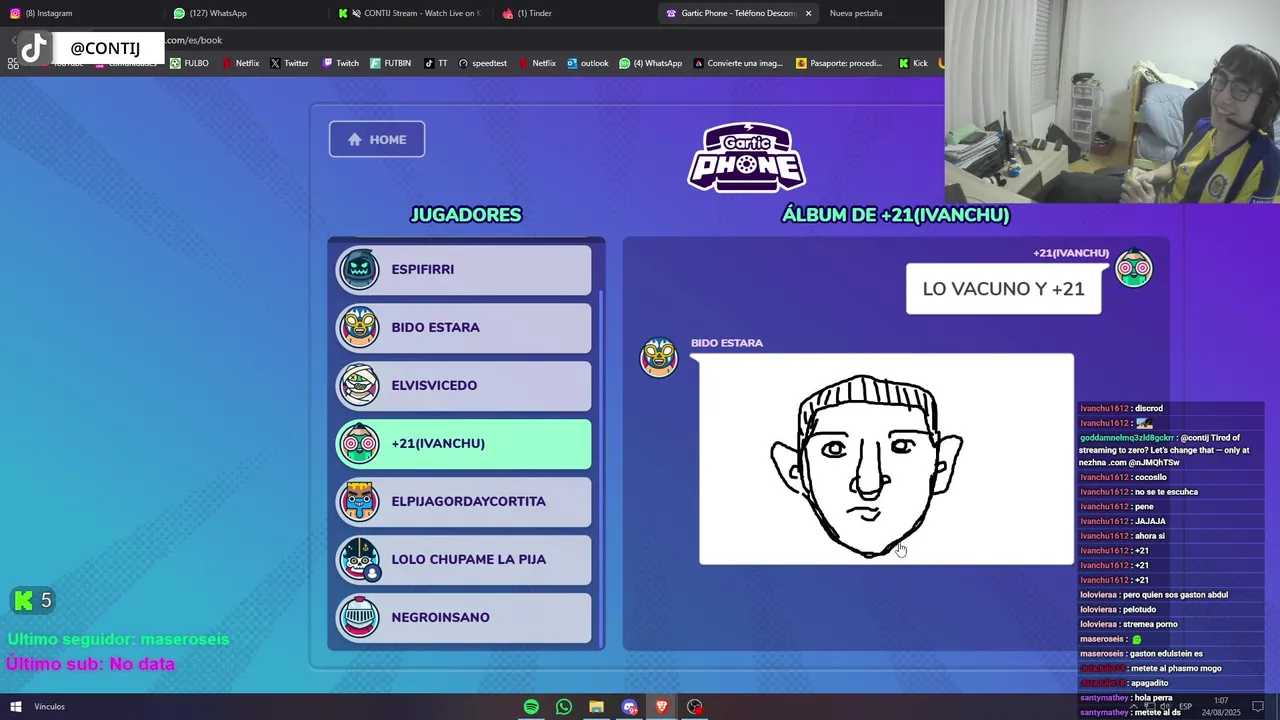This screenshot has height=720, width=1280.
Task: Open Discord from the taskbar
Action: (x=629, y=707)
